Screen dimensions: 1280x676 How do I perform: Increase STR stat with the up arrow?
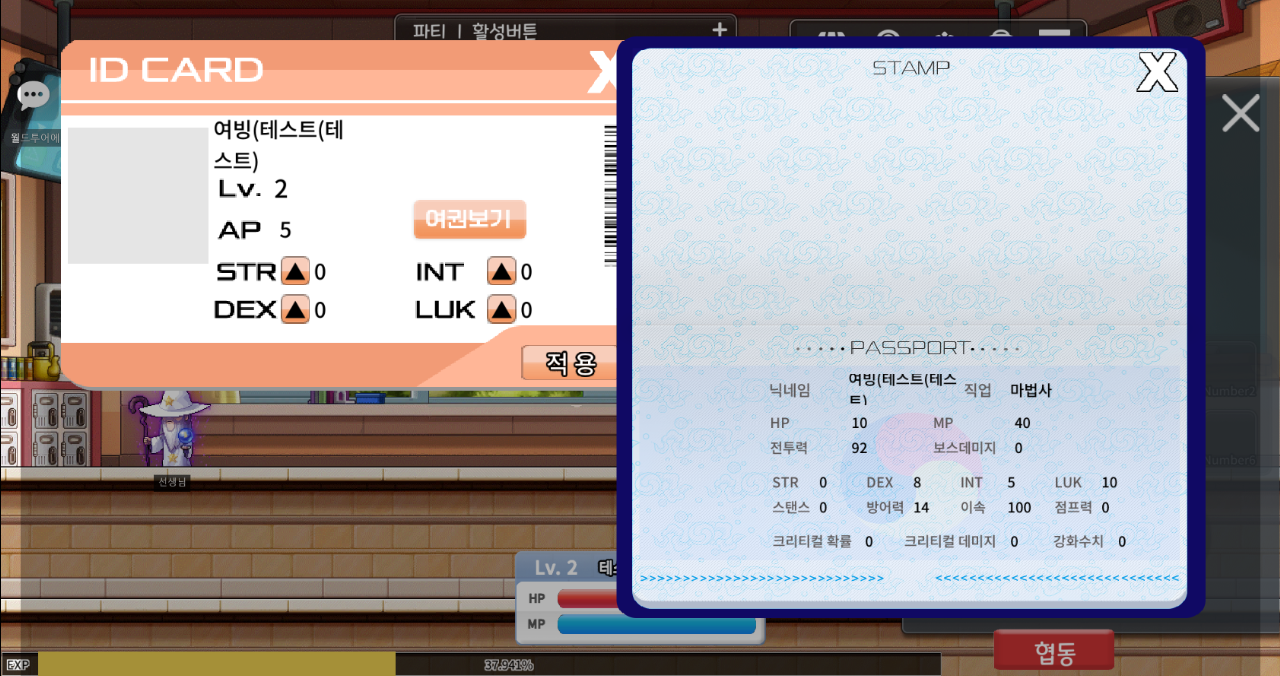point(295,271)
